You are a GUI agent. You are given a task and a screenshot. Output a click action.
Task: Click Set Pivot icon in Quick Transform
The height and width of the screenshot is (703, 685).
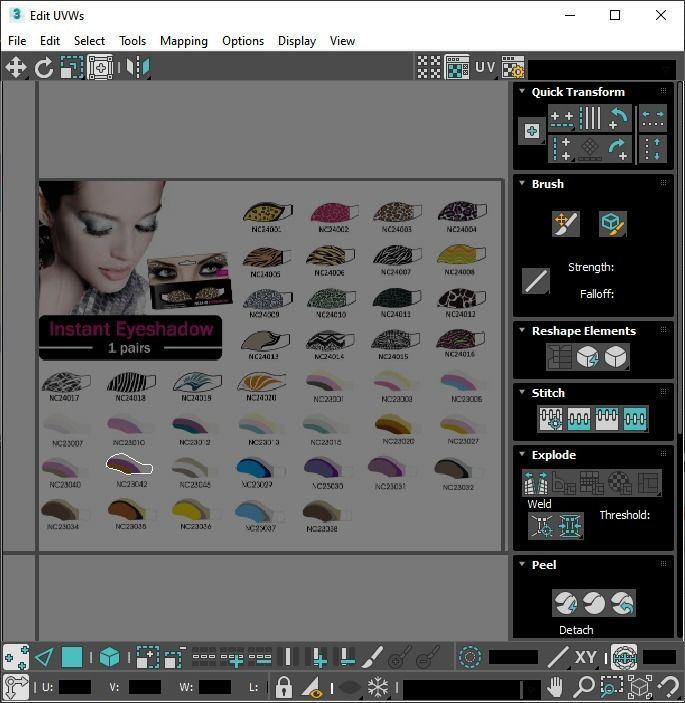tap(532, 131)
